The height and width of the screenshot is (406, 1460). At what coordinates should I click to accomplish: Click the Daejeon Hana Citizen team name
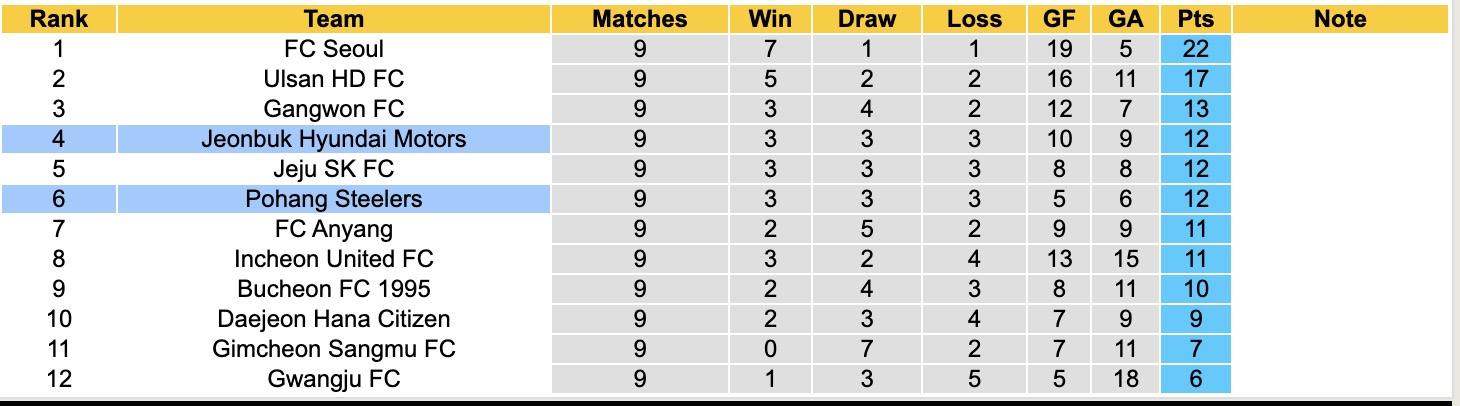point(333,319)
